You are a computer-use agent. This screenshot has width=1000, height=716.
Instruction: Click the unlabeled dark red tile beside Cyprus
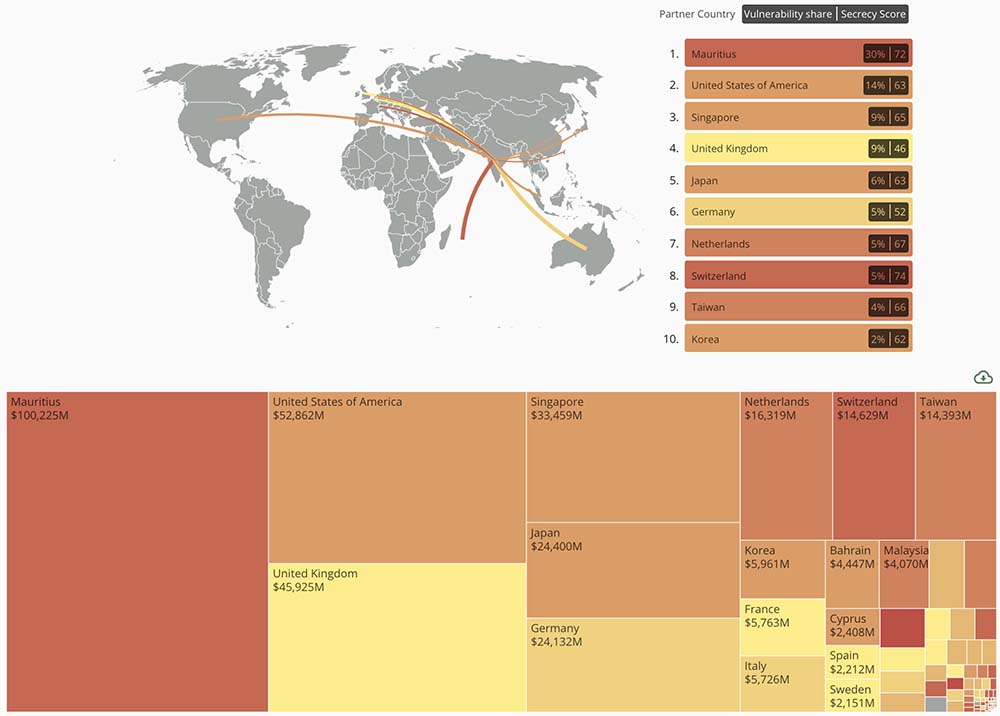pos(902,627)
